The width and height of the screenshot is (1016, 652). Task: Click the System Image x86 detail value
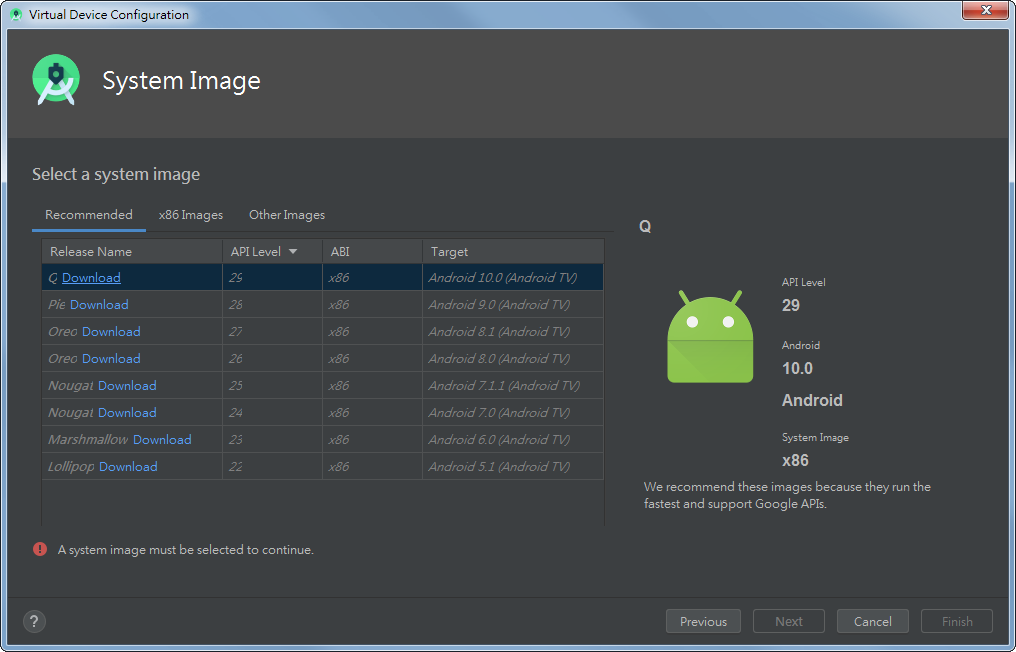(x=795, y=460)
